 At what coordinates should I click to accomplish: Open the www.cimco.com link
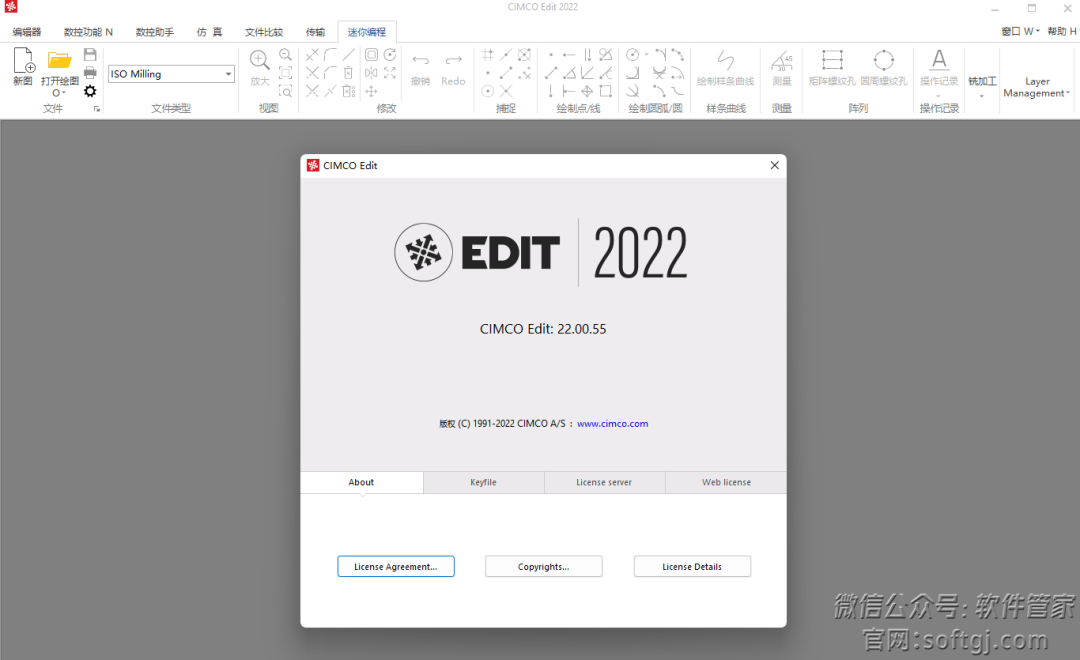click(x=612, y=424)
